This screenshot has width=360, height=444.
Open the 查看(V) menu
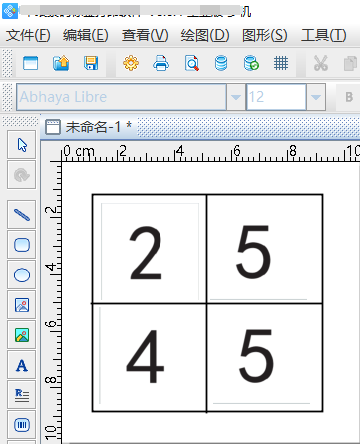(x=145, y=35)
